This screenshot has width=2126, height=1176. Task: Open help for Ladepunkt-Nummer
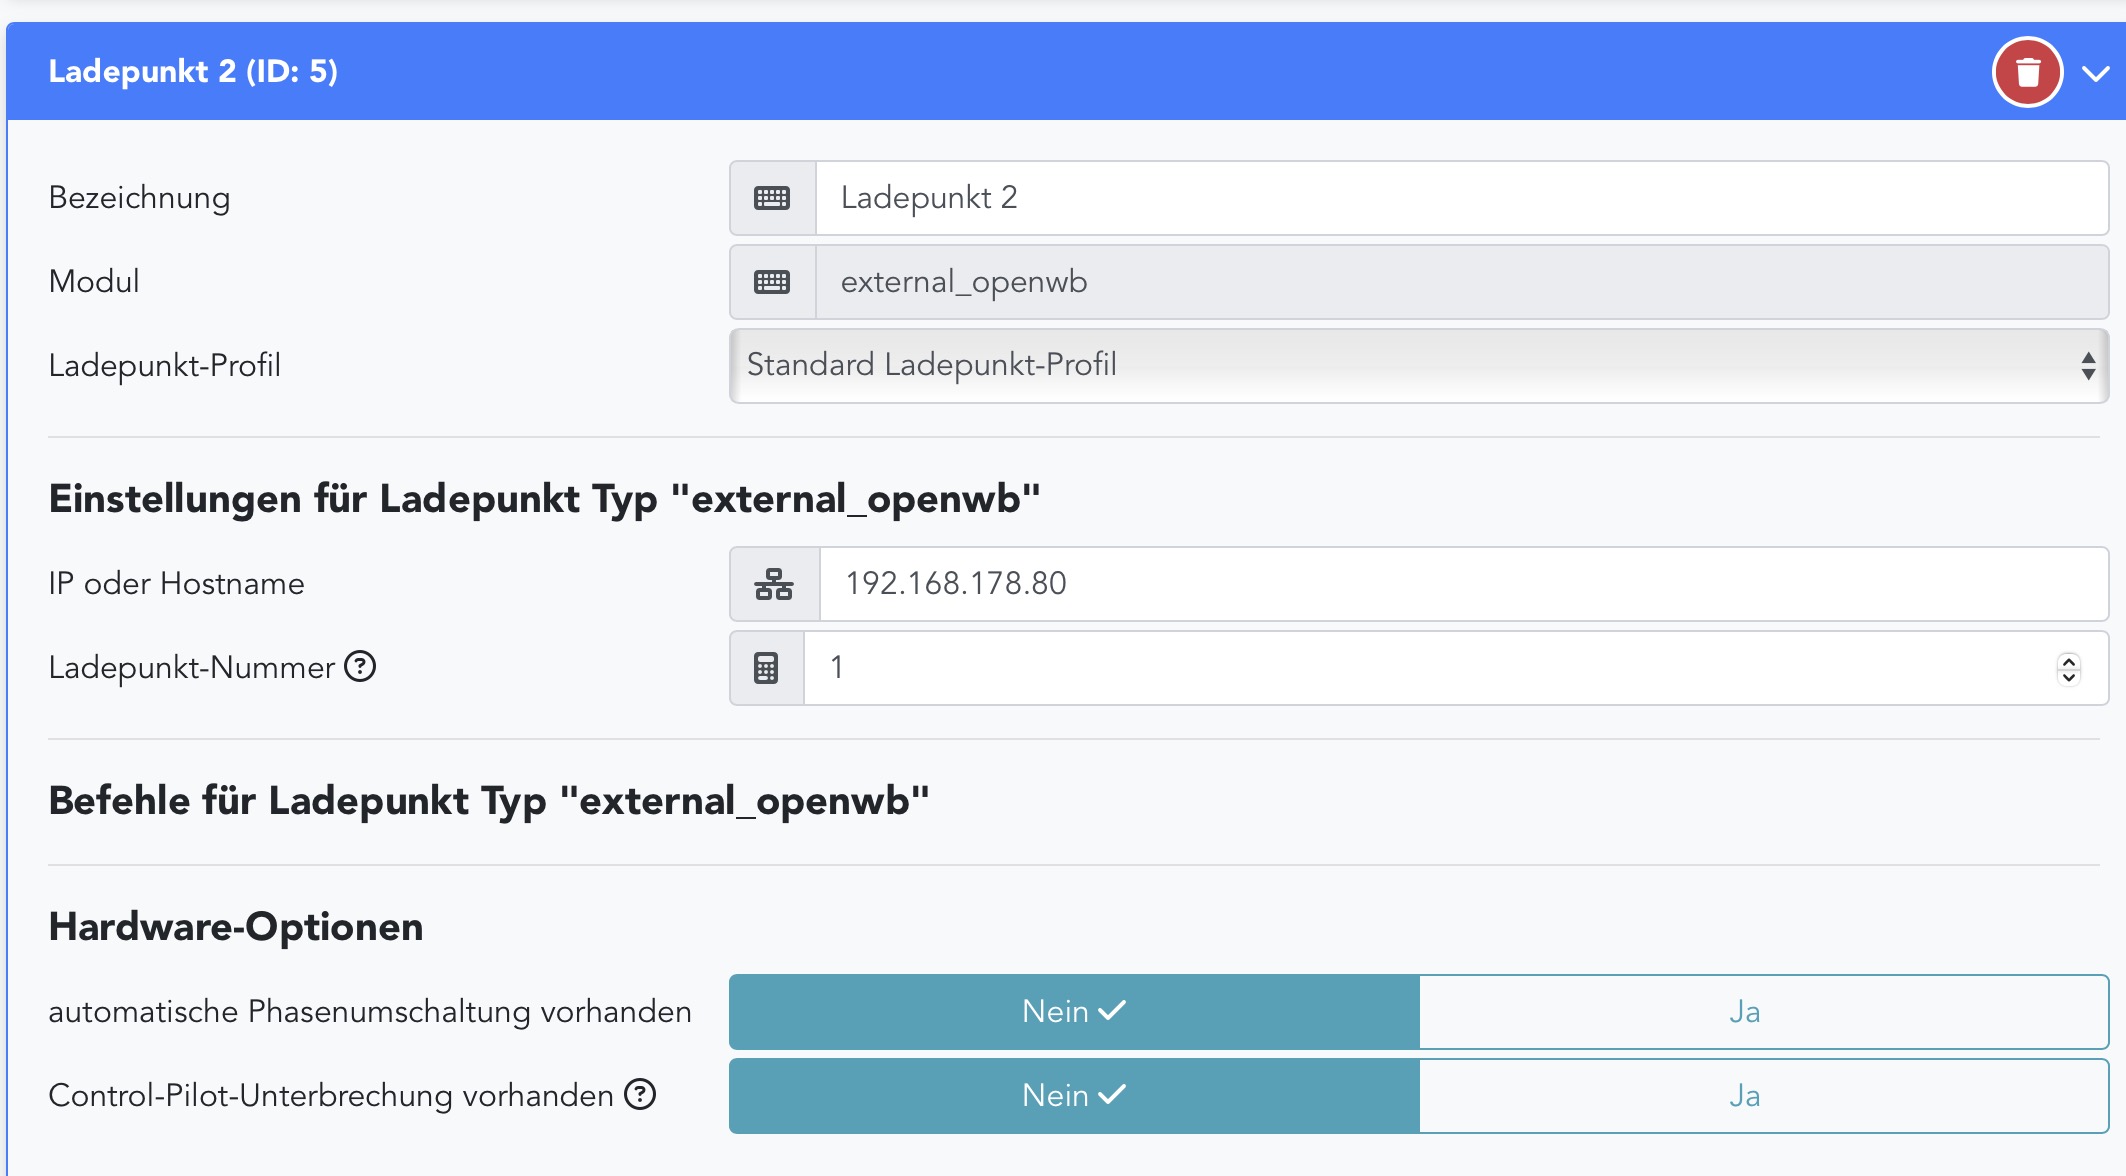point(360,666)
